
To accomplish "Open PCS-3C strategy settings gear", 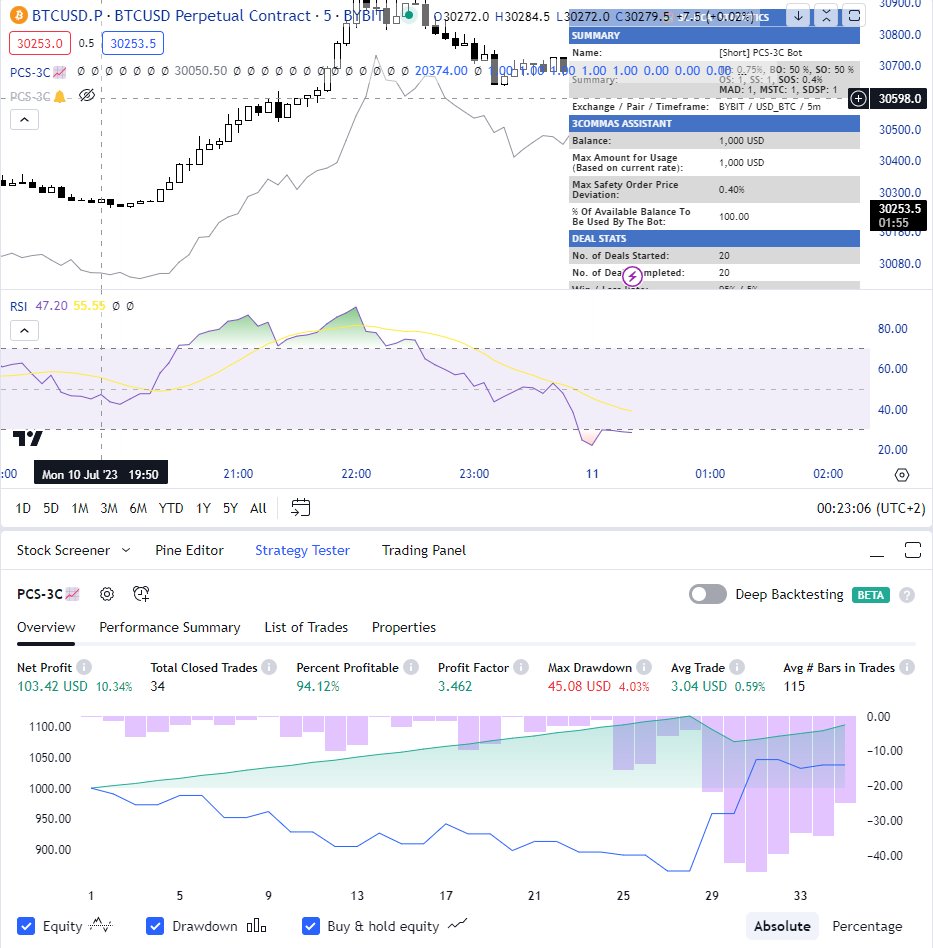I will 107,594.
